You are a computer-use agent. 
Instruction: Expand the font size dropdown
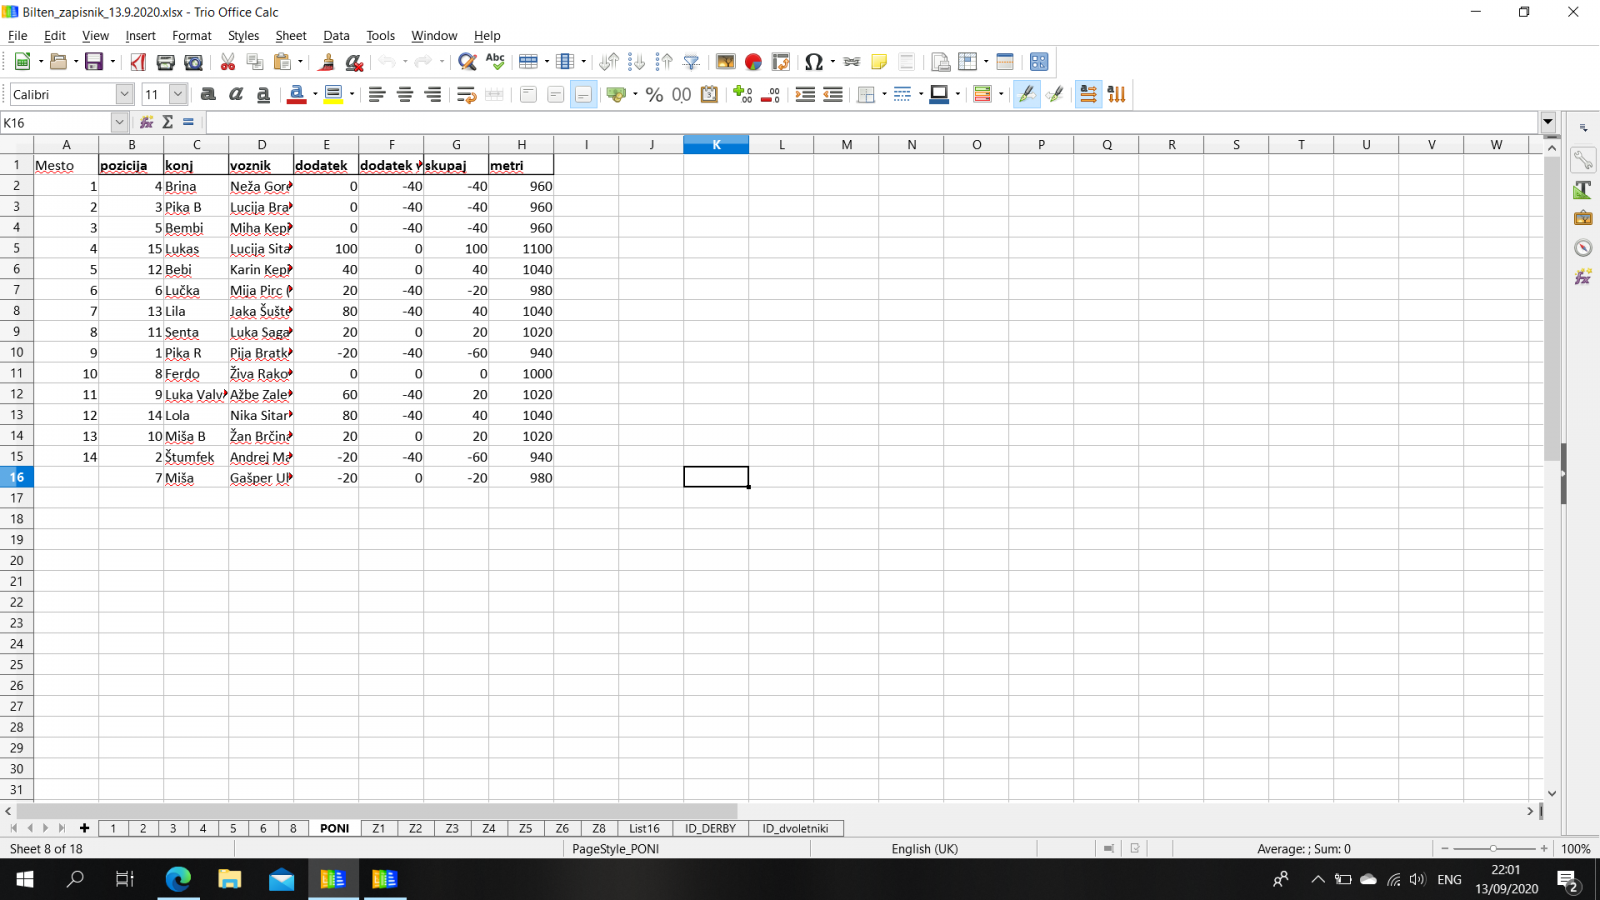(x=178, y=94)
